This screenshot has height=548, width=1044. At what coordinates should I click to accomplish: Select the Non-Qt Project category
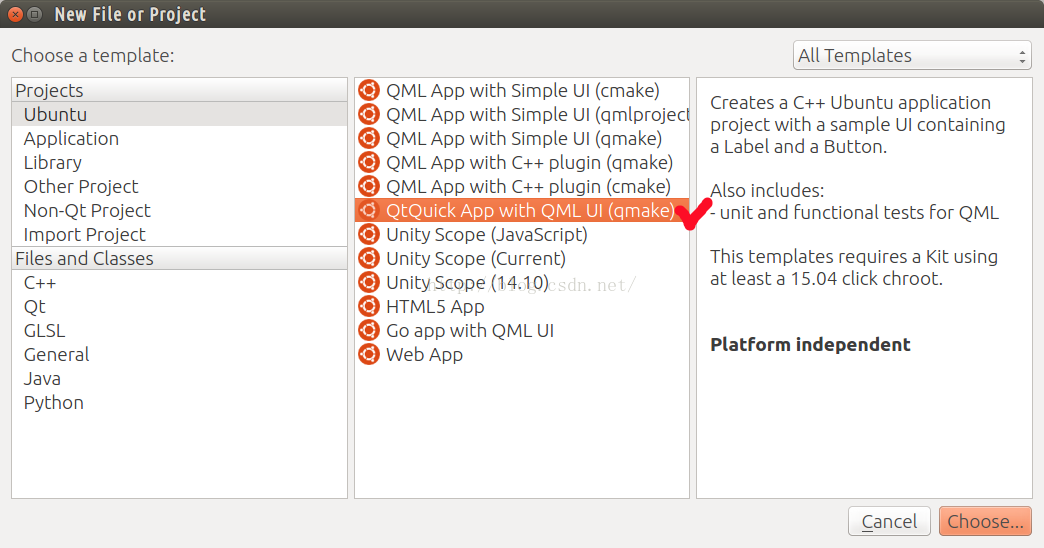coord(180,210)
